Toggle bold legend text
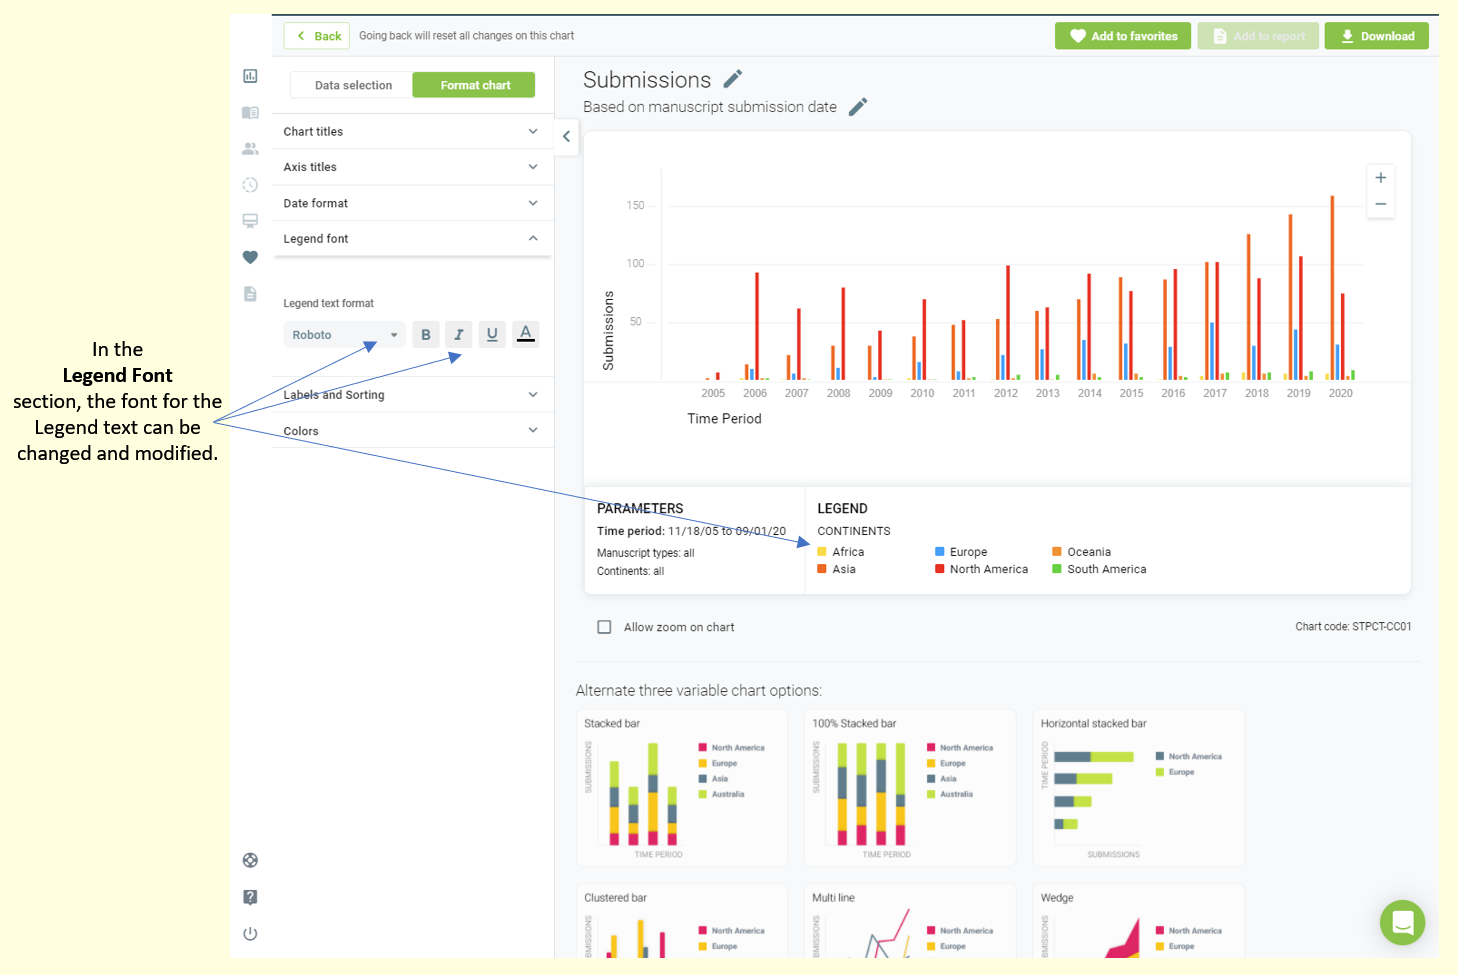Image resolution: width=1458 pixels, height=975 pixels. (x=426, y=335)
